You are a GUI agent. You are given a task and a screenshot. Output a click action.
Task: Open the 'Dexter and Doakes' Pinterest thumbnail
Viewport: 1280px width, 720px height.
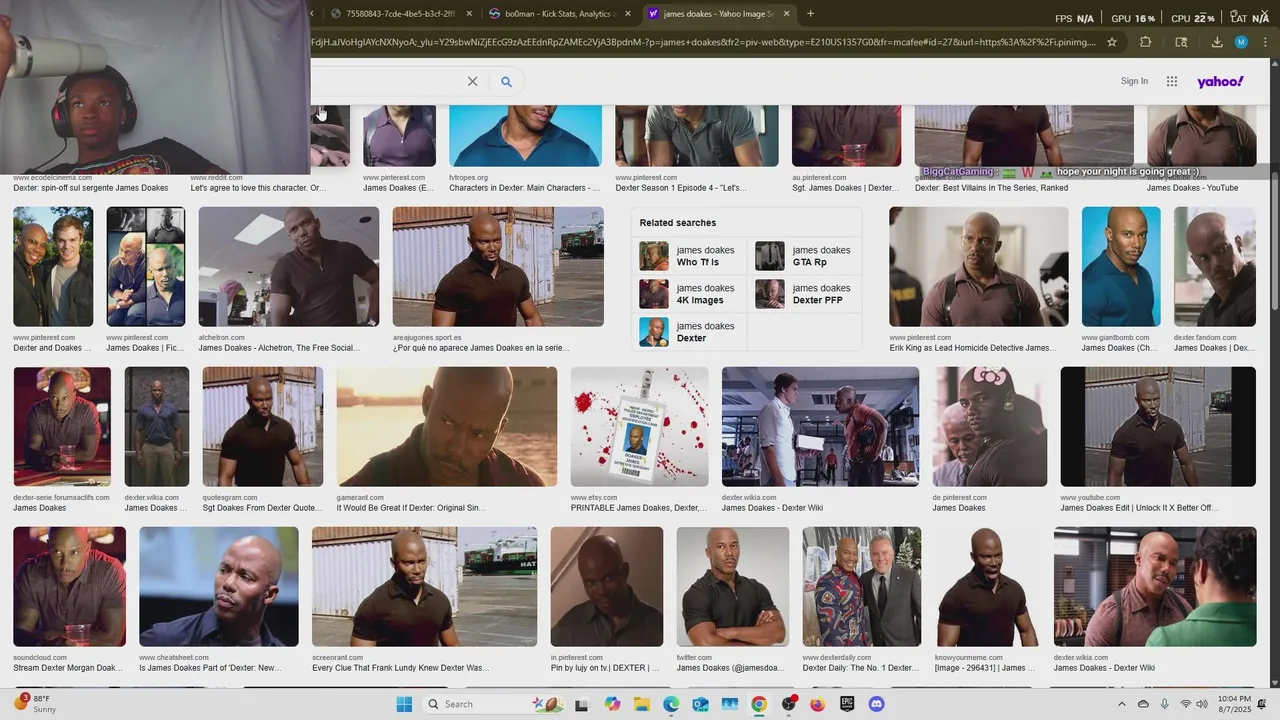pos(53,267)
